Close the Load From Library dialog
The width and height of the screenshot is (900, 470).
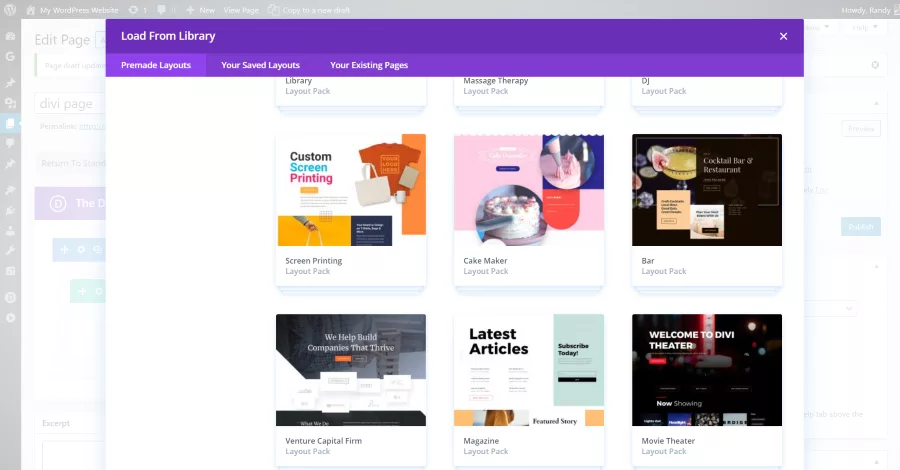pos(783,36)
